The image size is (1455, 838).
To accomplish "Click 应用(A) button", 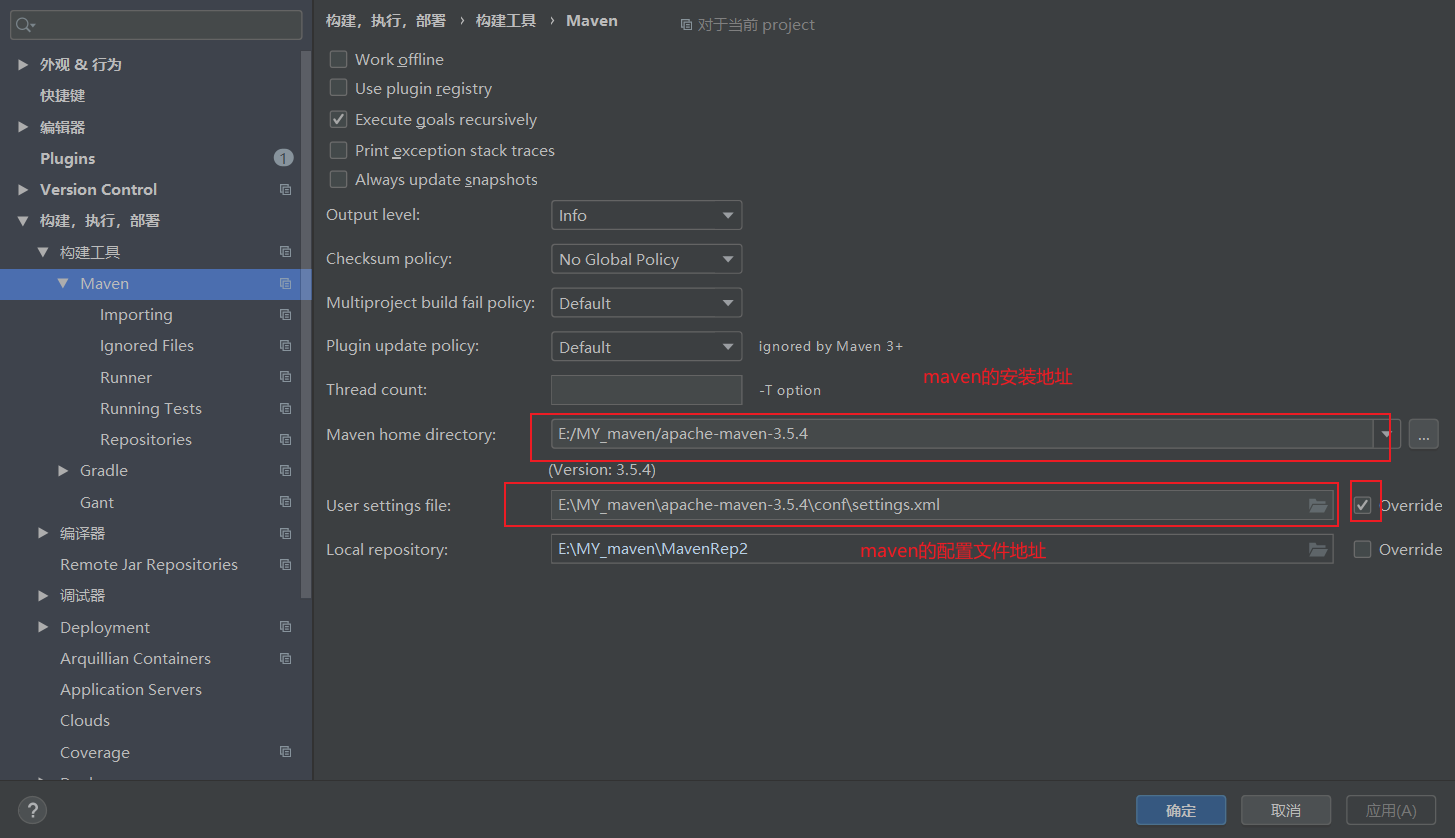I will pyautogui.click(x=1391, y=810).
